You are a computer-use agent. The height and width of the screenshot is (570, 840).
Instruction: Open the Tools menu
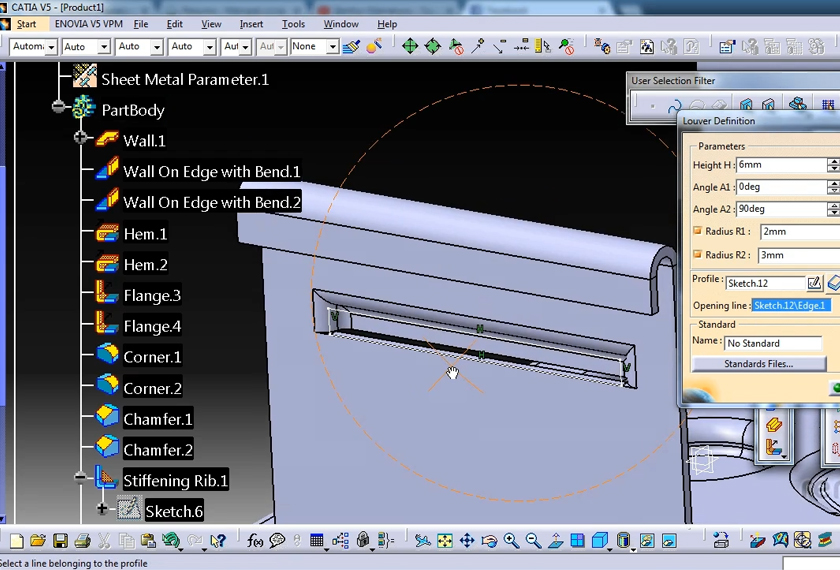point(293,24)
